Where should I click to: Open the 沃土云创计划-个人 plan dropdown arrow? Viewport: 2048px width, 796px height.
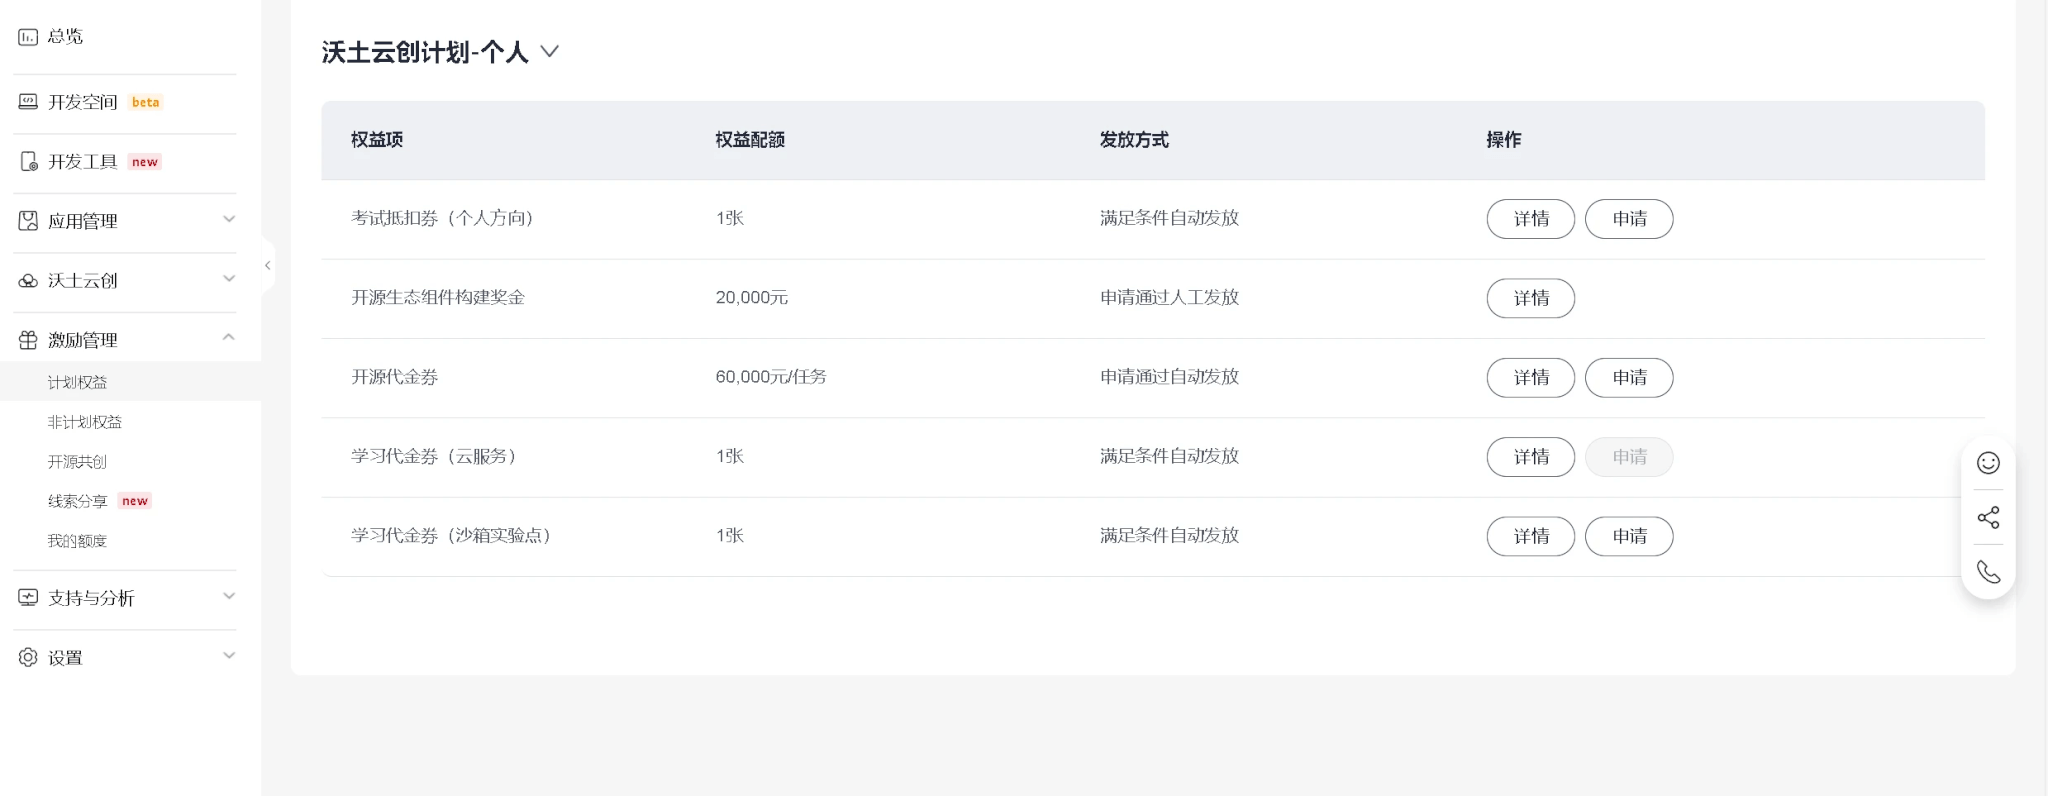click(x=549, y=51)
